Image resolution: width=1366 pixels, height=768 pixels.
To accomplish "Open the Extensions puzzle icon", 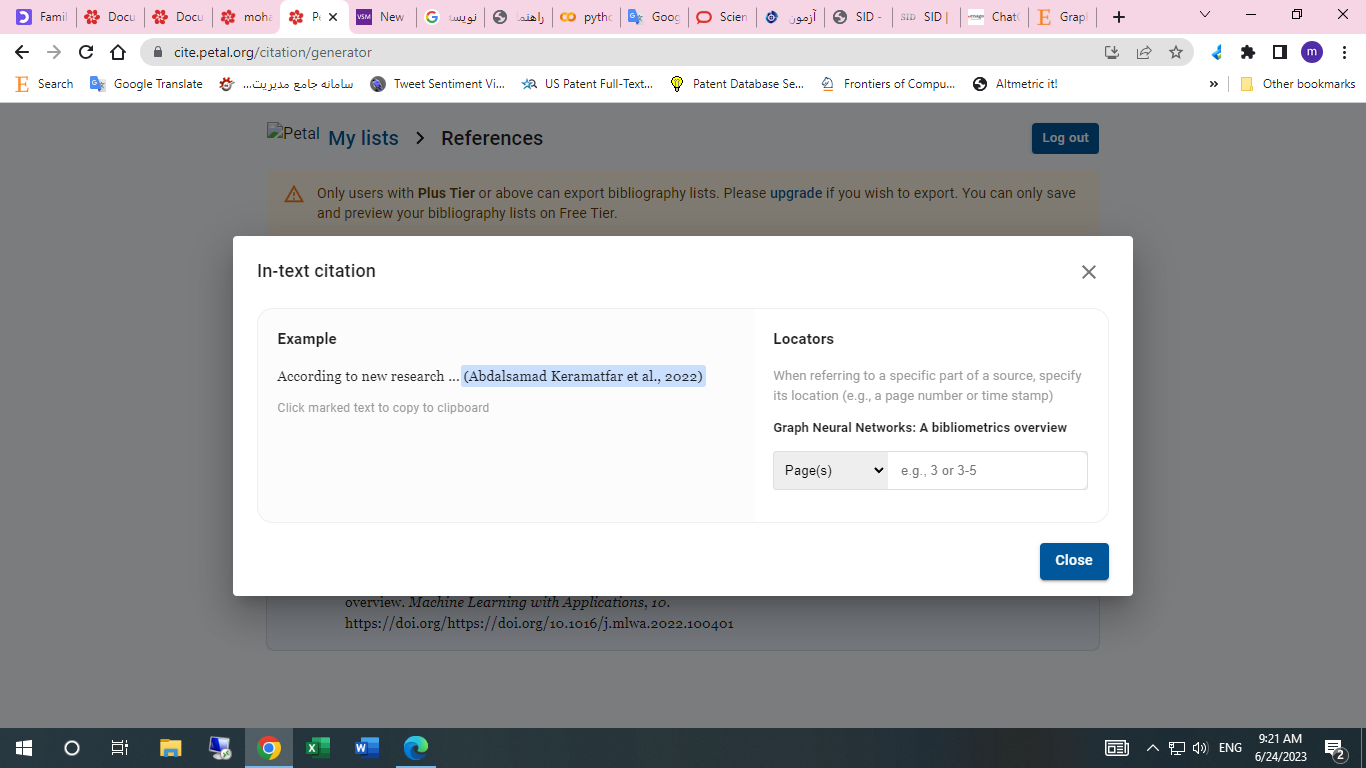I will (x=1248, y=52).
